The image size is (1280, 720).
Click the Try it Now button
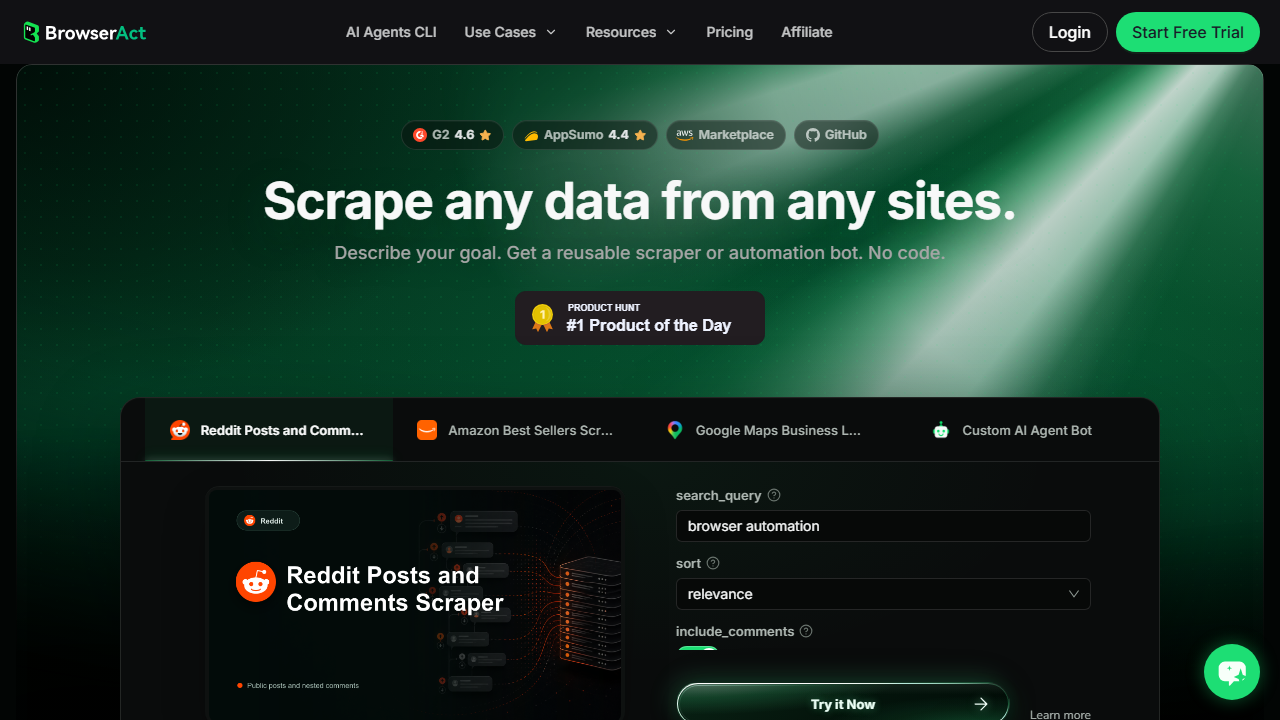(843, 704)
